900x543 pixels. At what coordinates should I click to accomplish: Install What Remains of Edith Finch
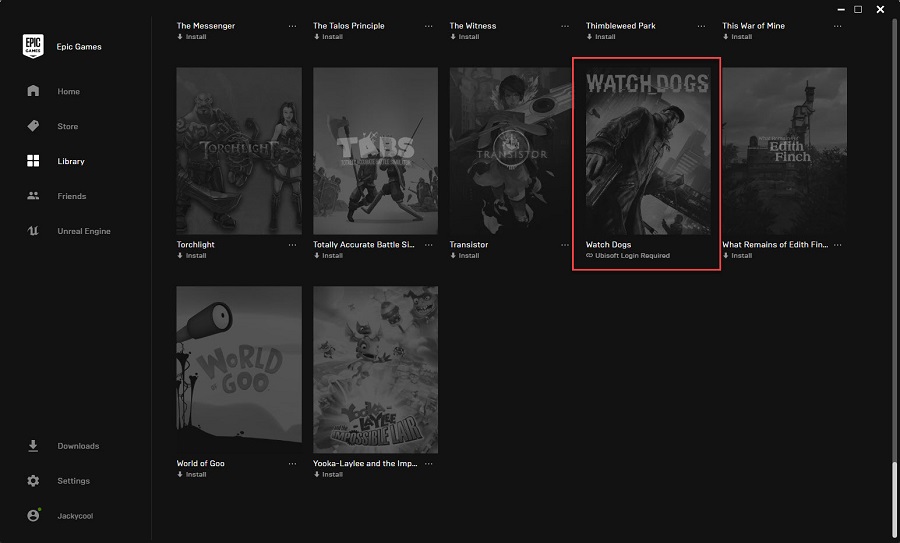click(737, 255)
